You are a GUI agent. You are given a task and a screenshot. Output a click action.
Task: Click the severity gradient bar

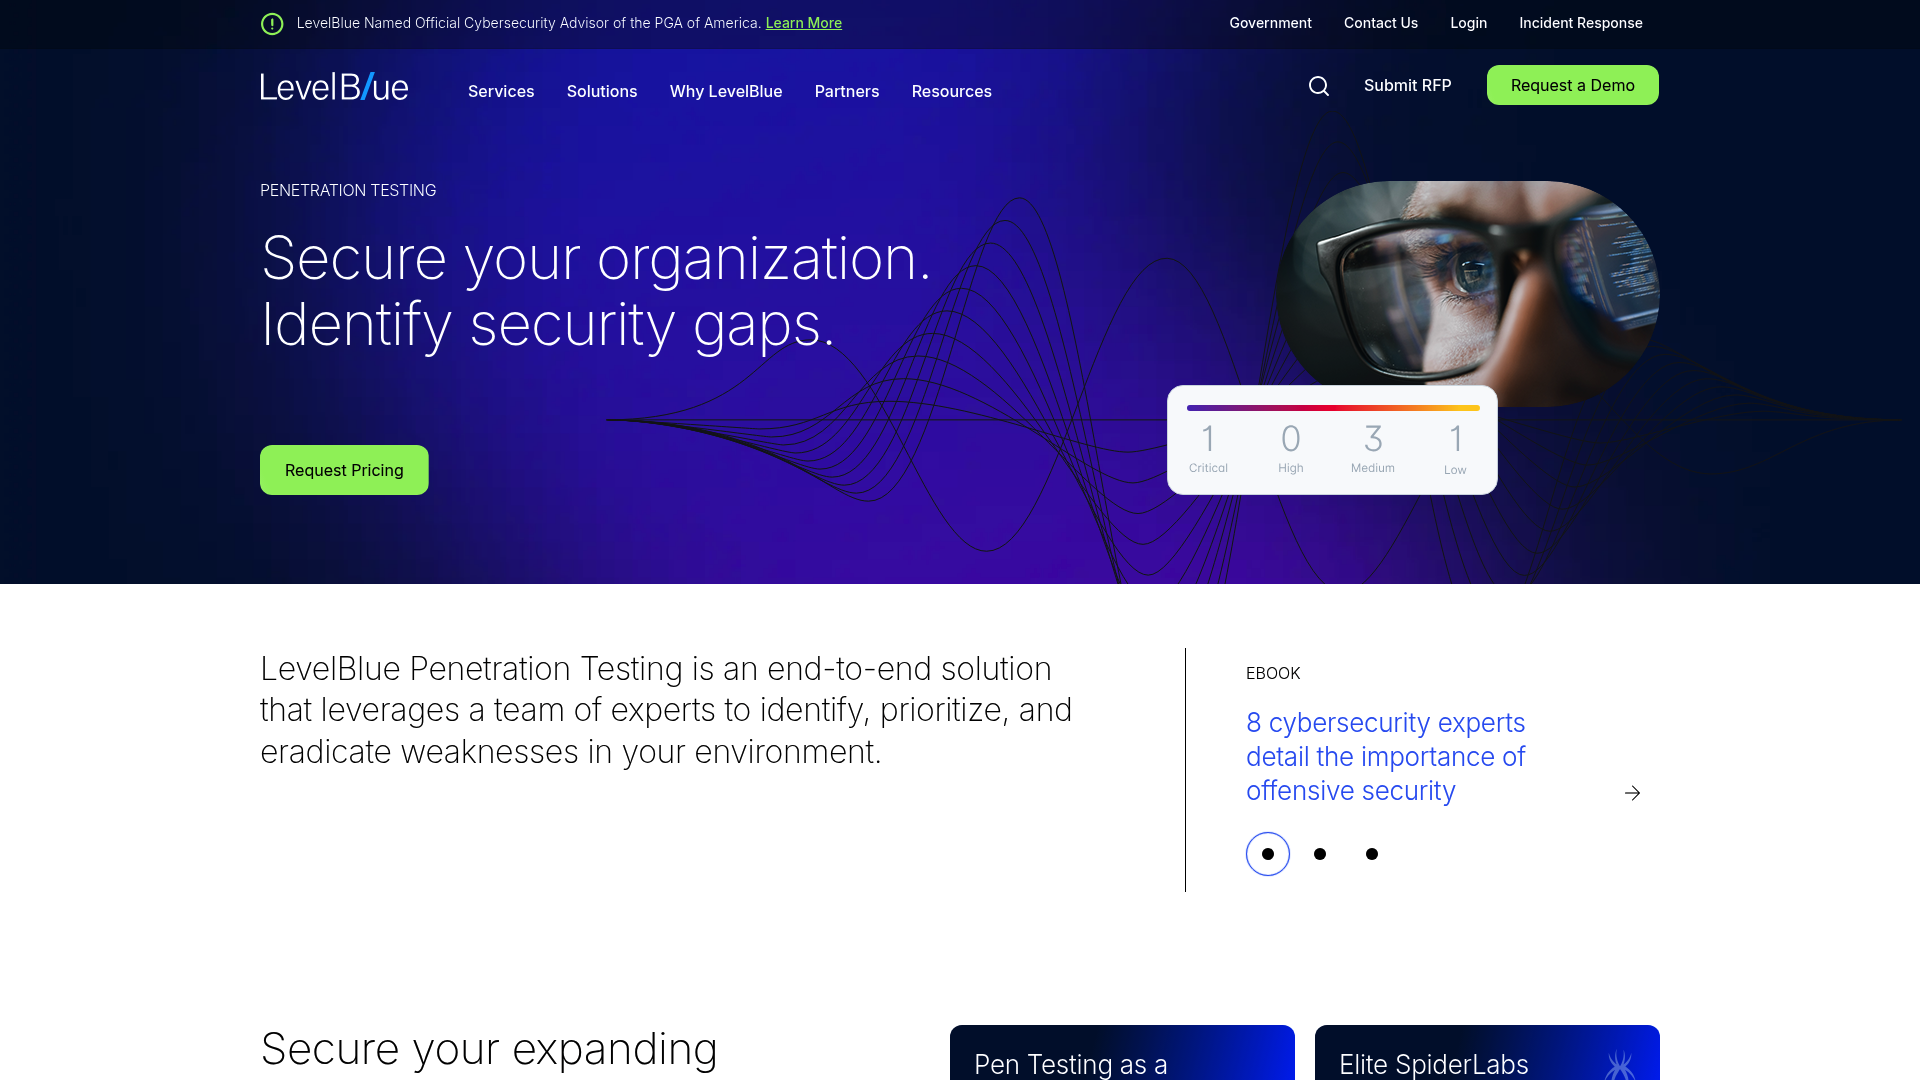pyautogui.click(x=1333, y=408)
